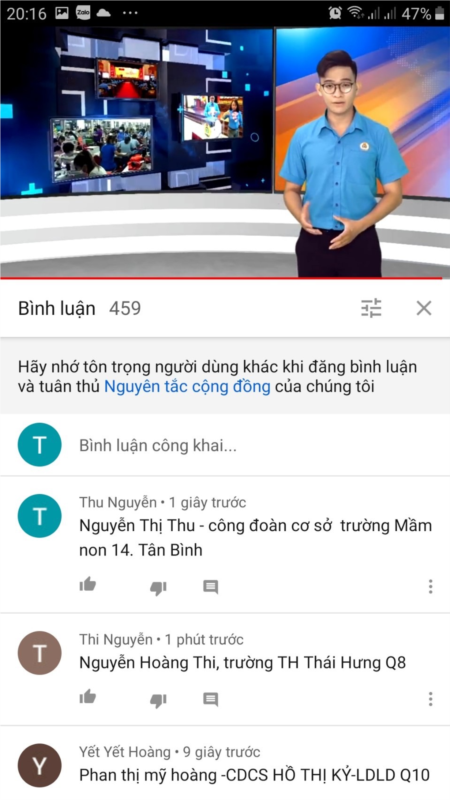This screenshot has height=800, width=450.
Task: Close the Bình luận comments panel
Action: (424, 308)
